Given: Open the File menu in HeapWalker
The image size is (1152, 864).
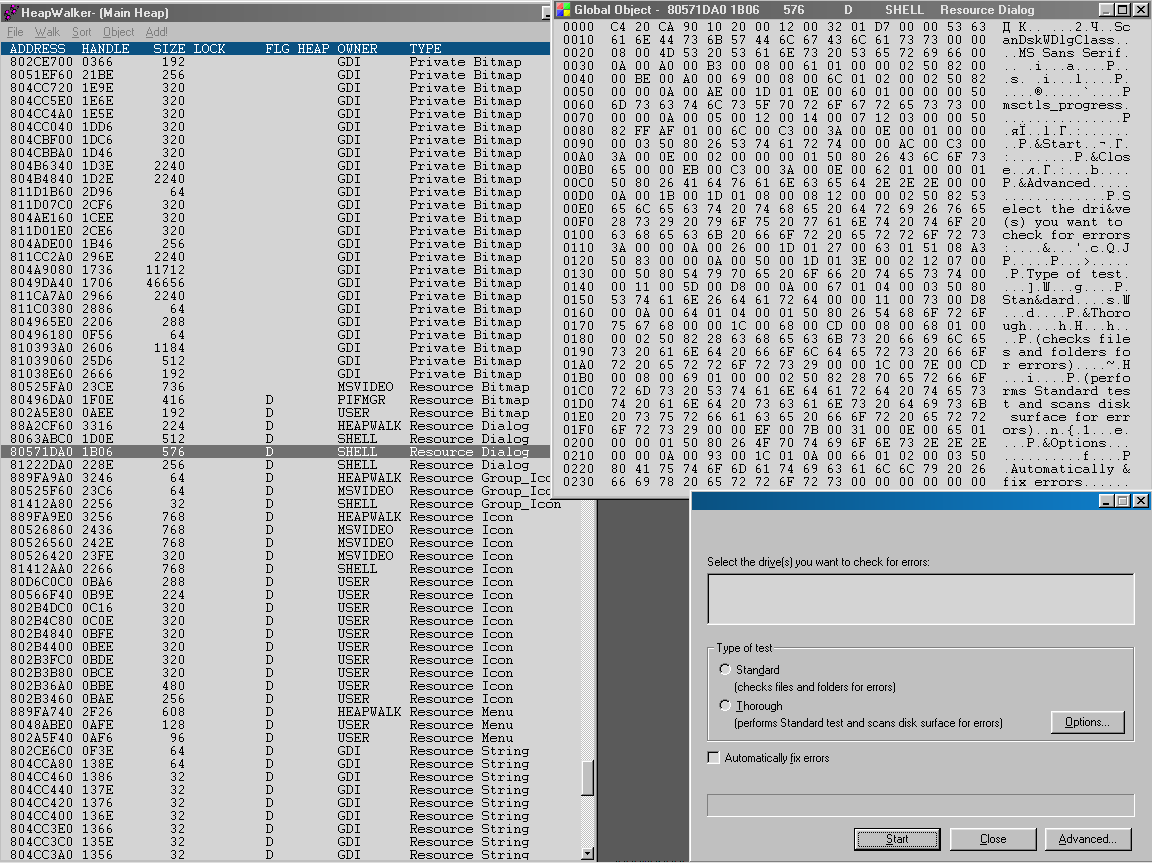Looking at the screenshot, I should click(x=15, y=32).
